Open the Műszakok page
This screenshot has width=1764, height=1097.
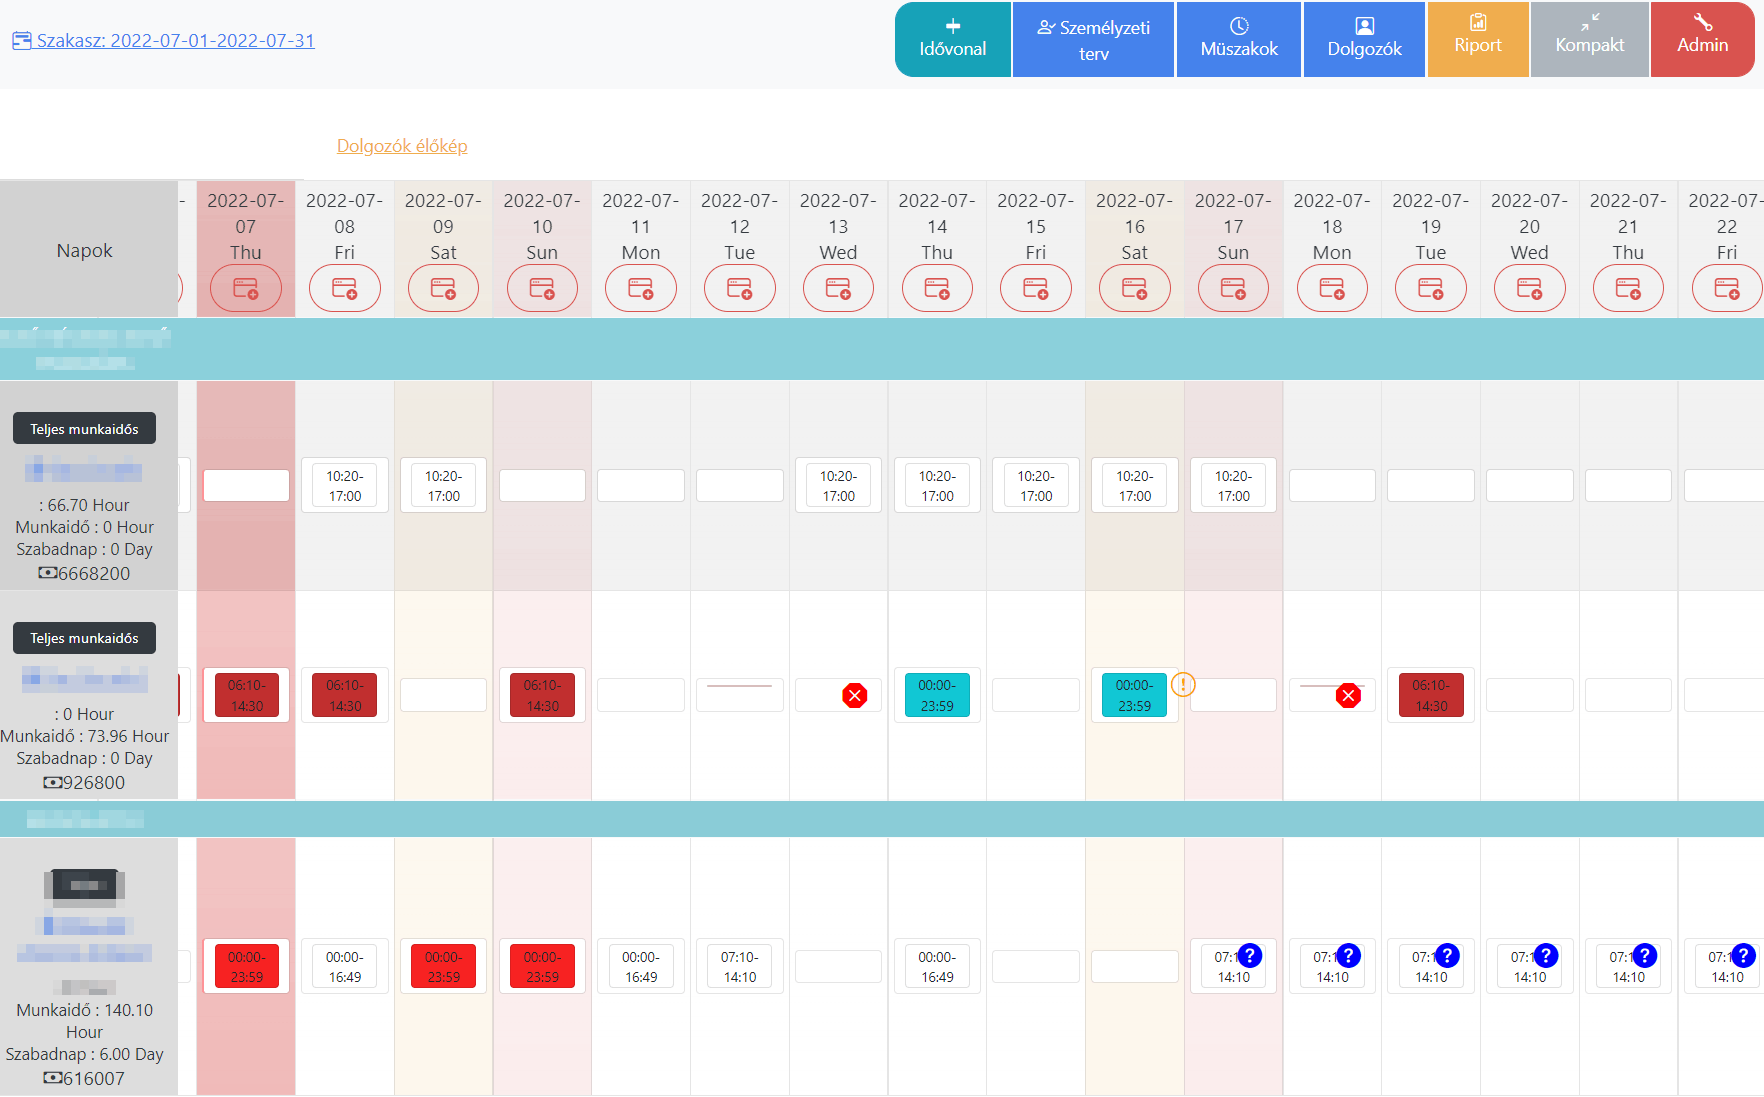point(1238,39)
